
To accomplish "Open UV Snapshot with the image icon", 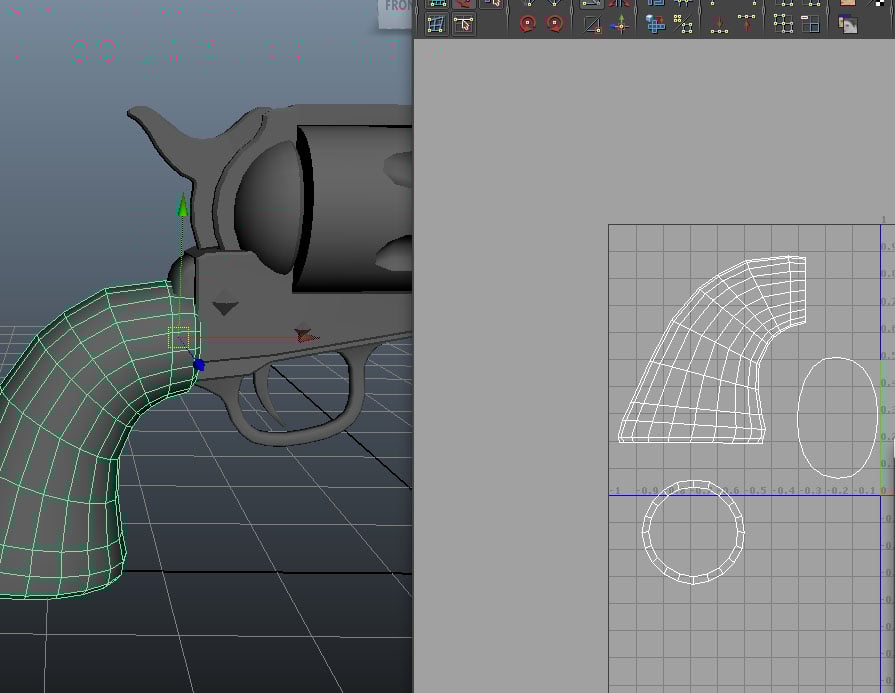I will (850, 27).
